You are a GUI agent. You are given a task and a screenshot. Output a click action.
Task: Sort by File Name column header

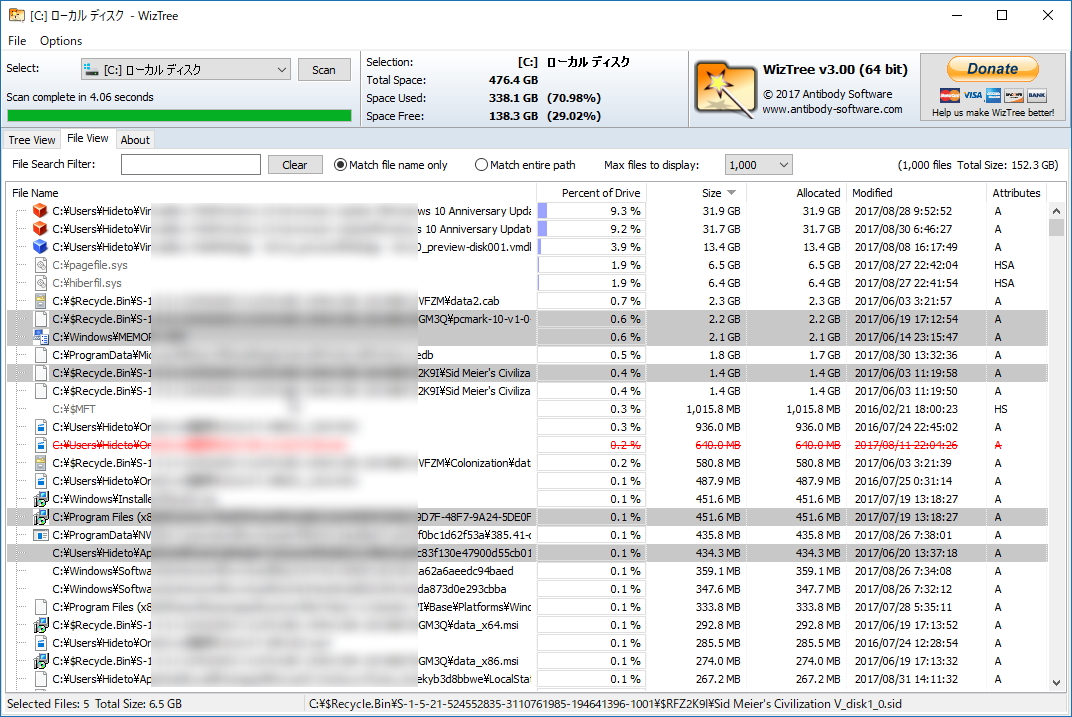click(271, 193)
